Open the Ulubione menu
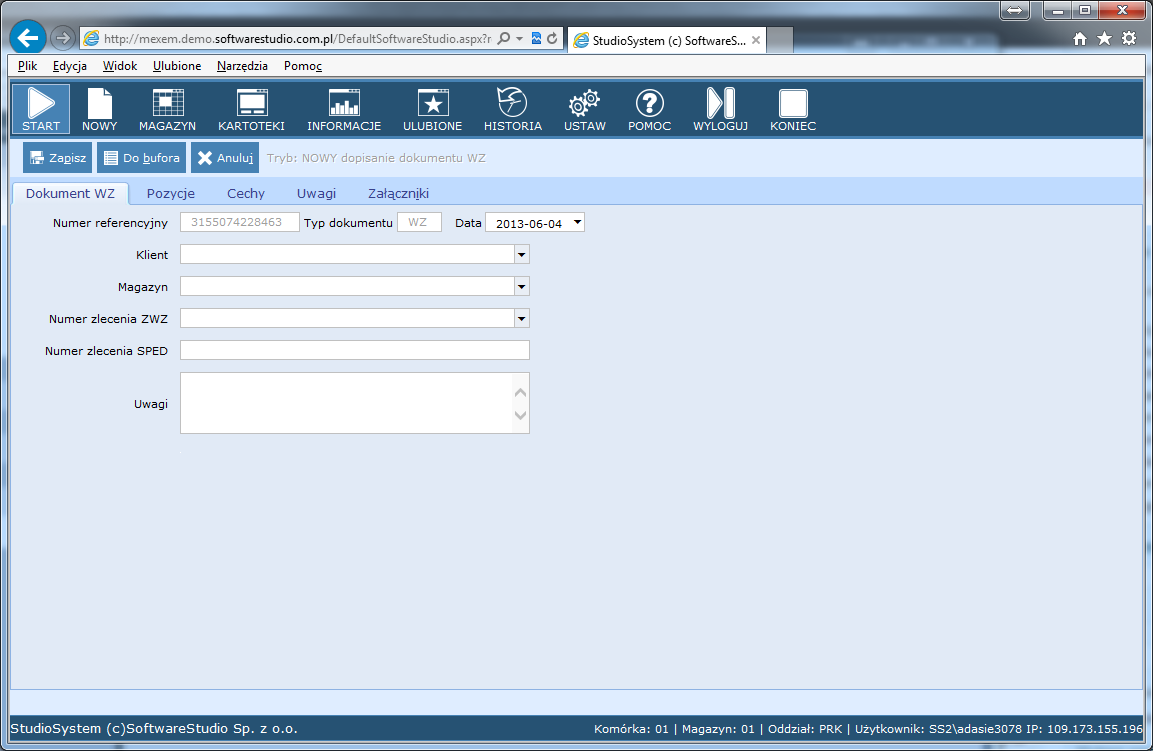Screen dimensions: 1153x751 click(x=177, y=65)
